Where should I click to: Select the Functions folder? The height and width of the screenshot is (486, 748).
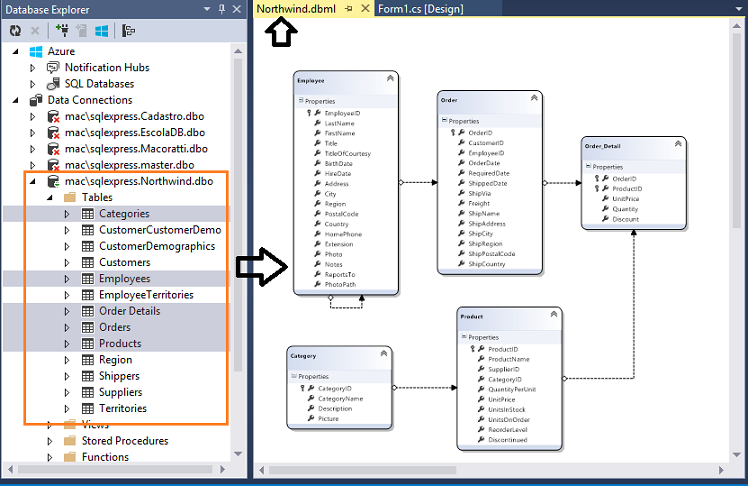[105, 457]
